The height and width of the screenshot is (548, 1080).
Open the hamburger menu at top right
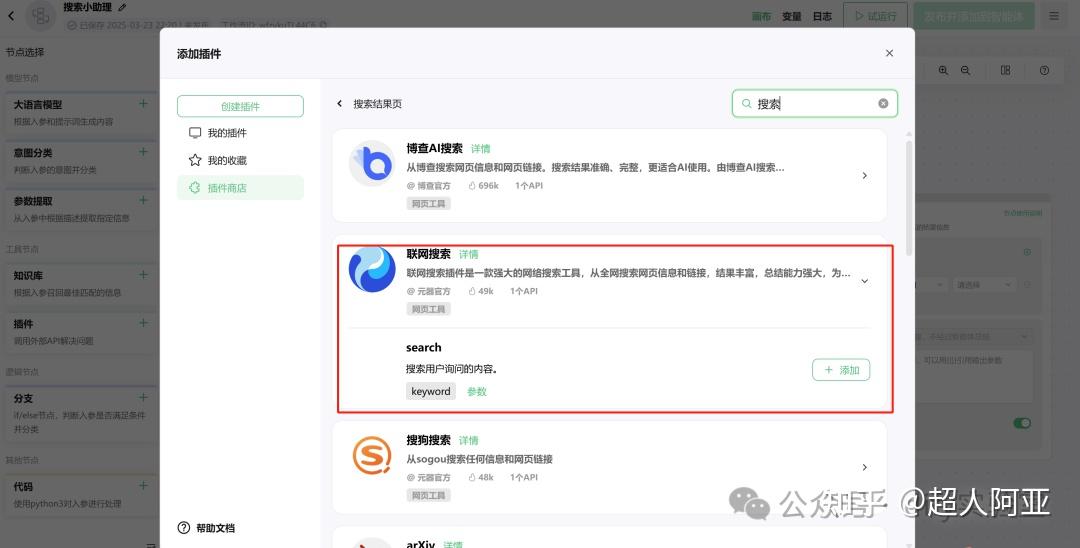pyautogui.click(x=1054, y=16)
